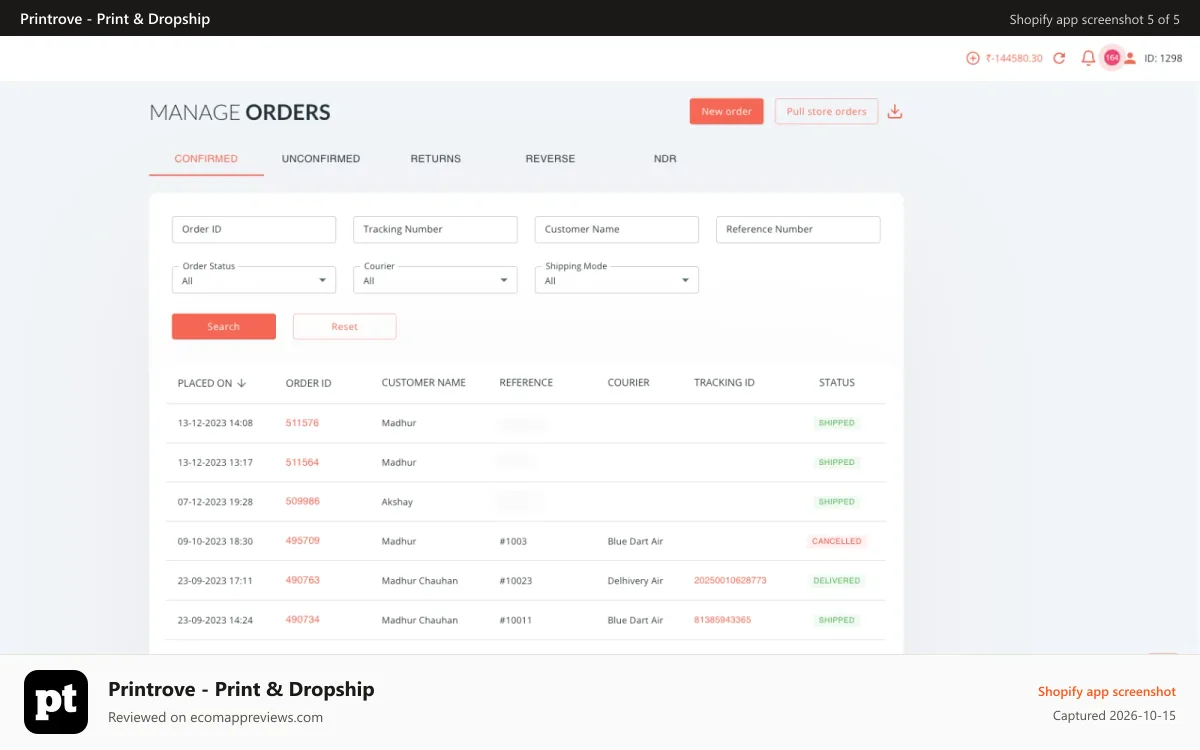Image resolution: width=1200 pixels, height=750 pixels.
Task: Open order 490763 link
Action: (302, 580)
